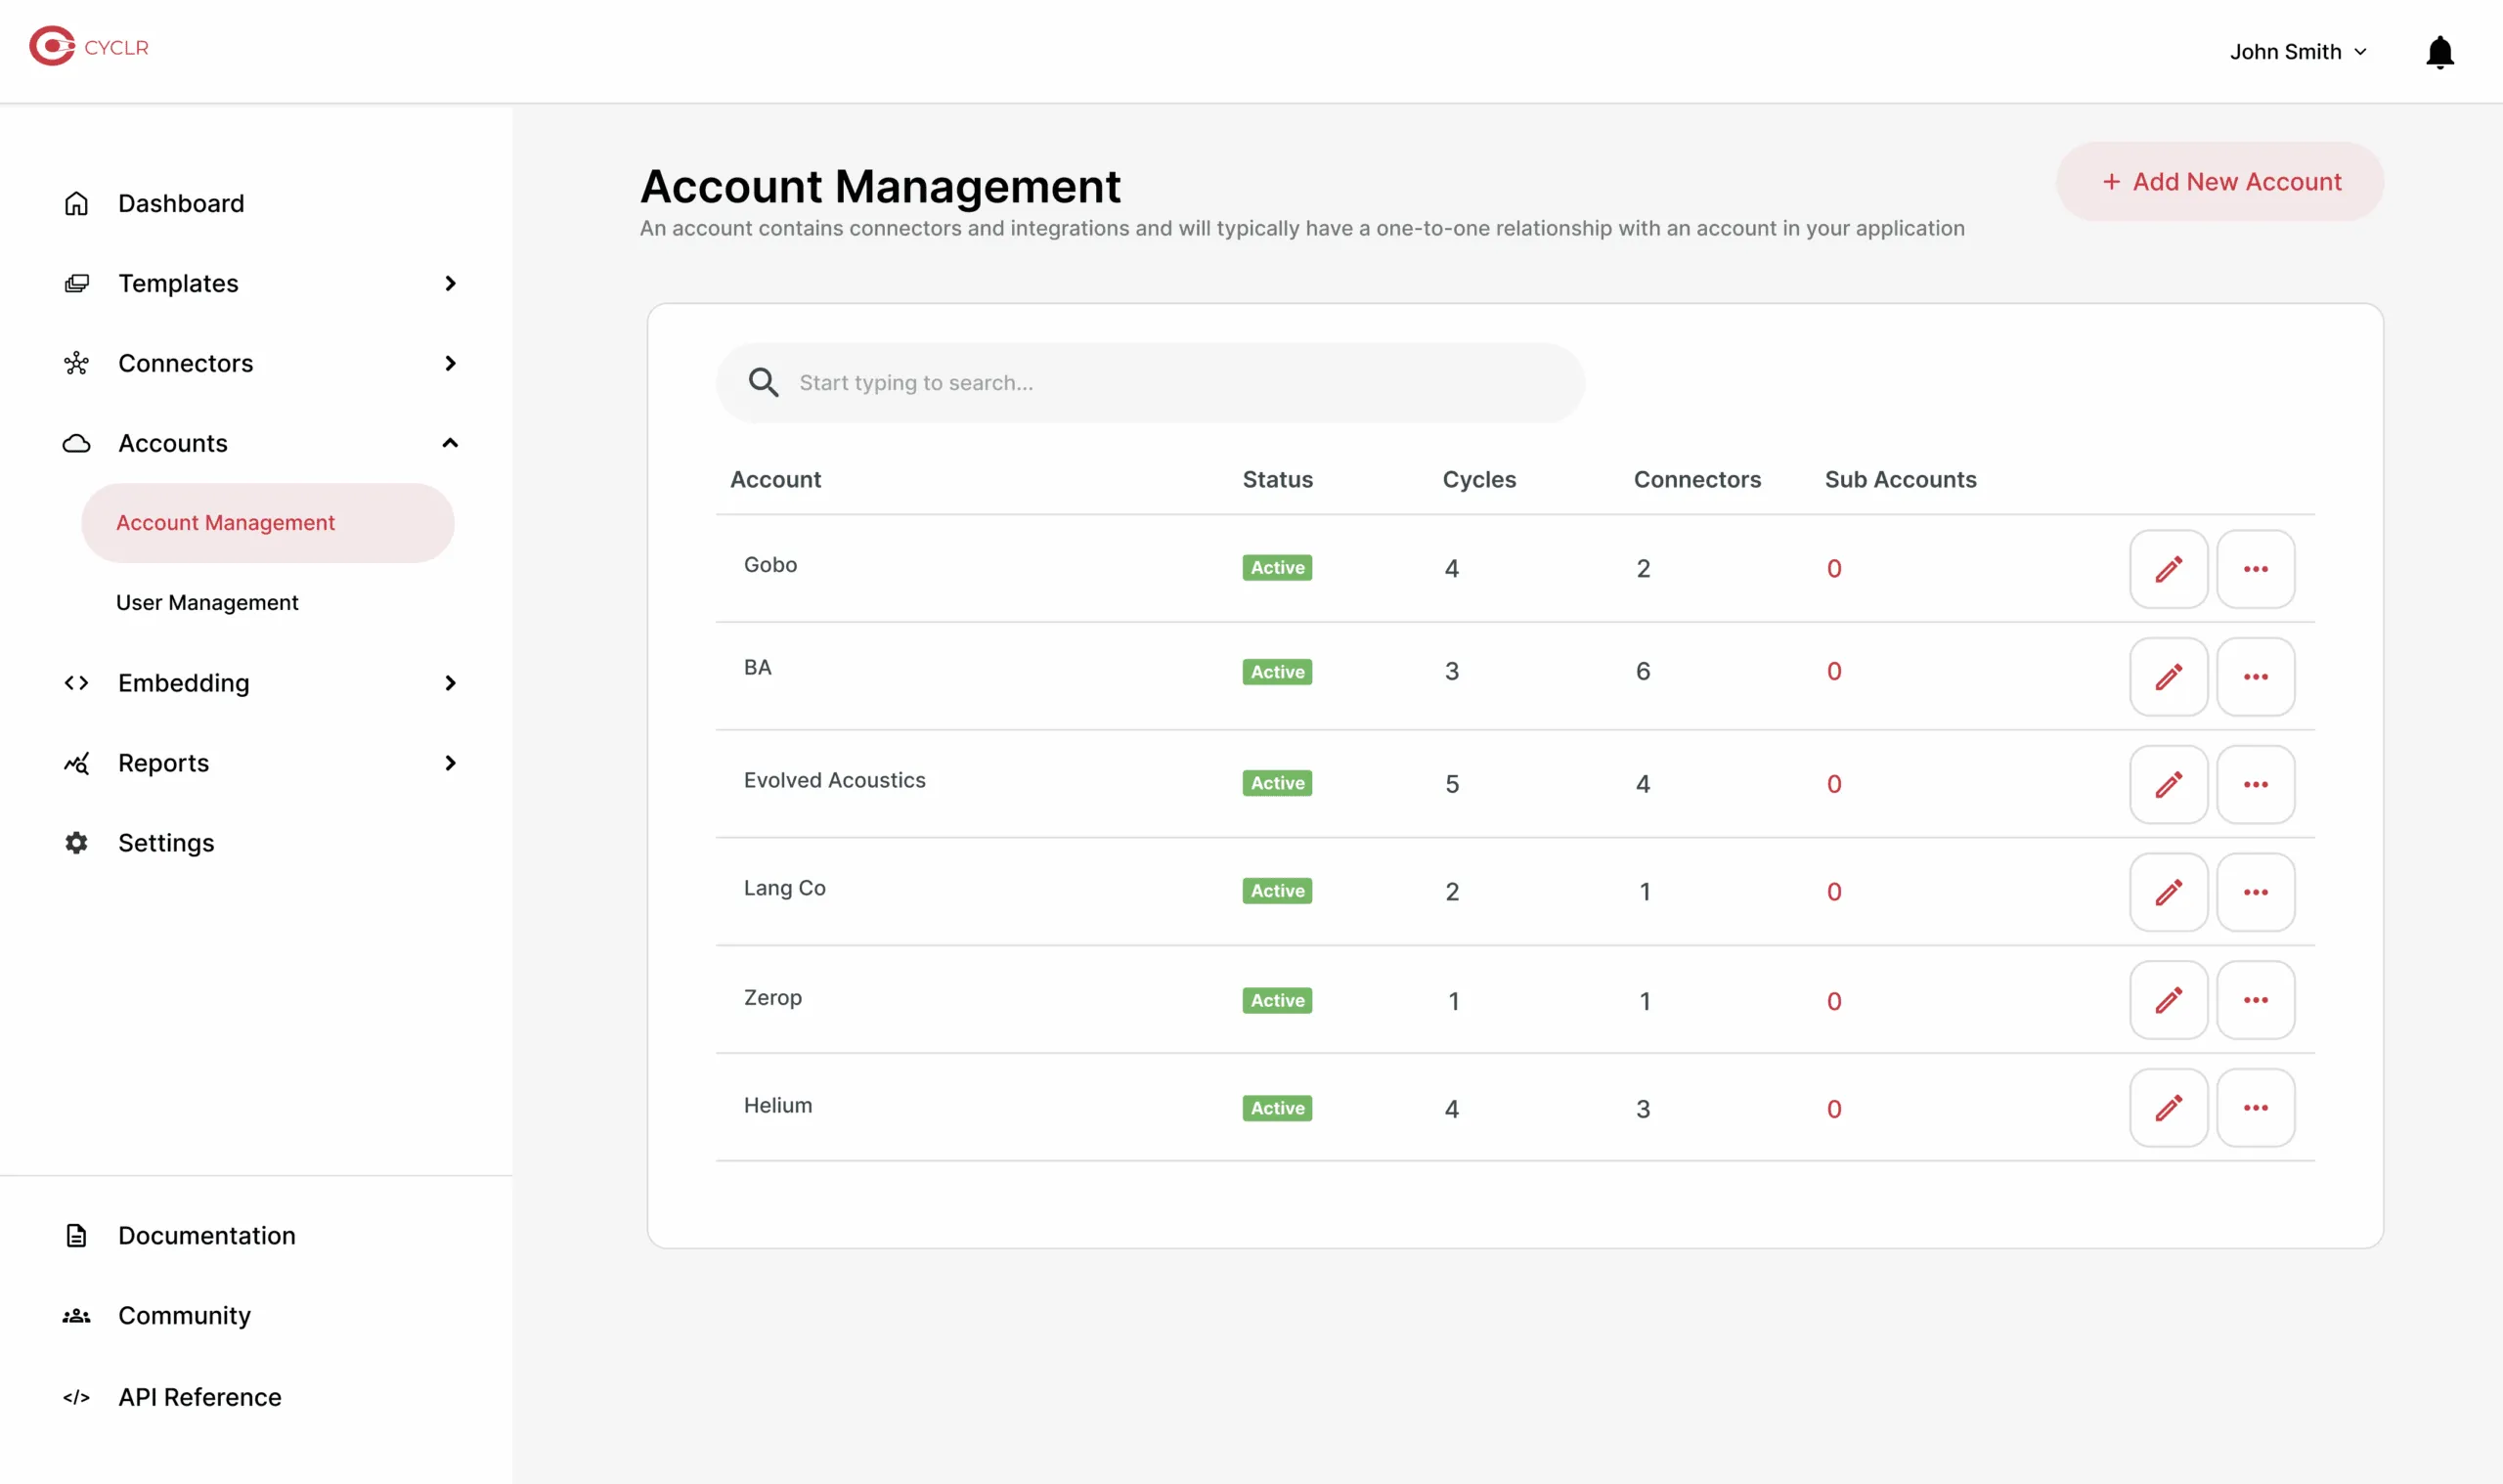Click the API Reference code icon
The width and height of the screenshot is (2503, 1484).
click(76, 1397)
